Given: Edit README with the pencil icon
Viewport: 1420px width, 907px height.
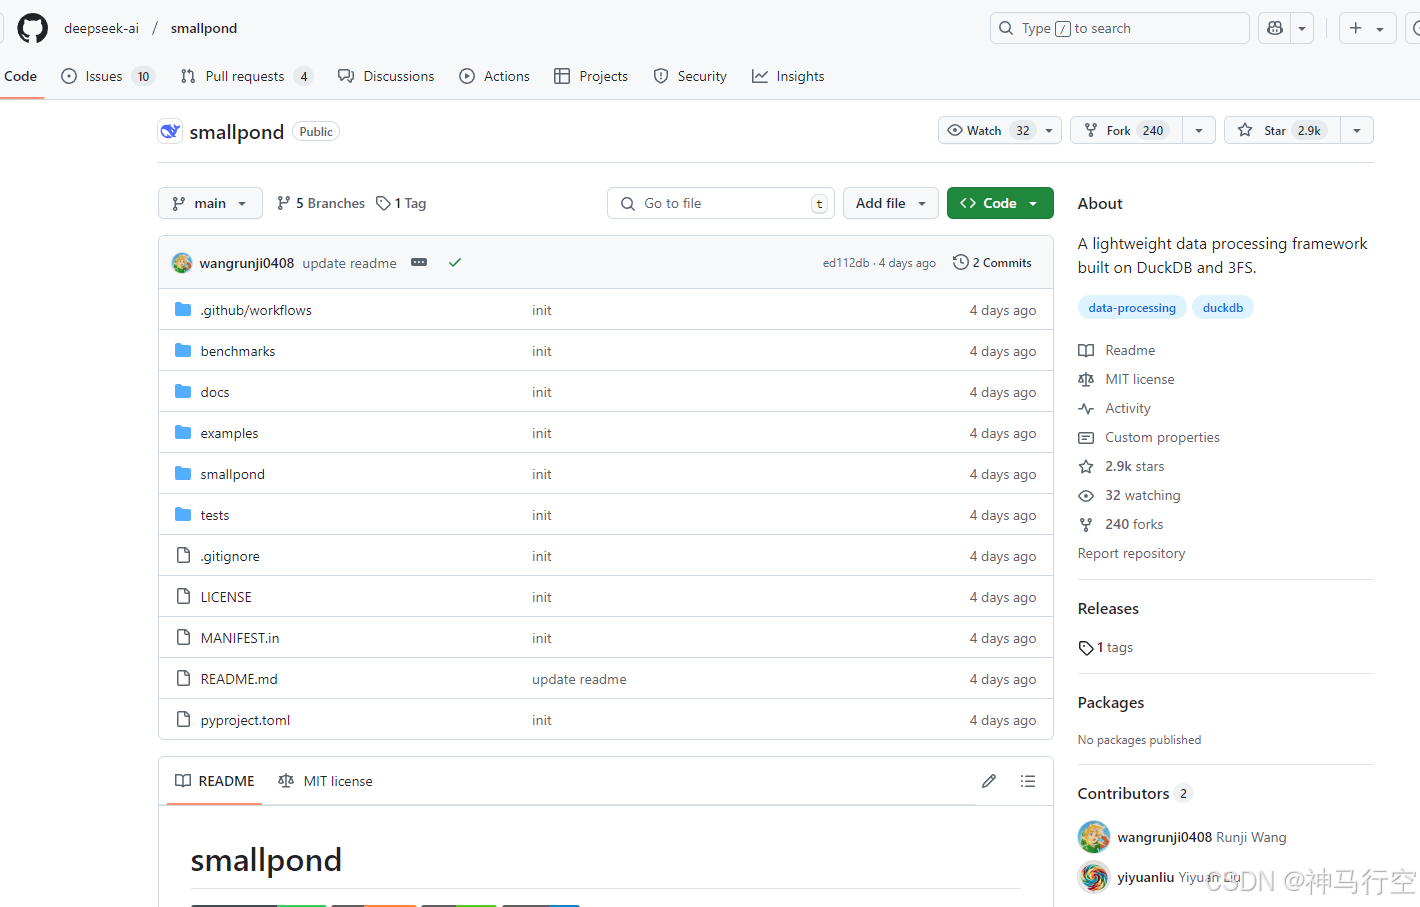Looking at the screenshot, I should (x=989, y=781).
